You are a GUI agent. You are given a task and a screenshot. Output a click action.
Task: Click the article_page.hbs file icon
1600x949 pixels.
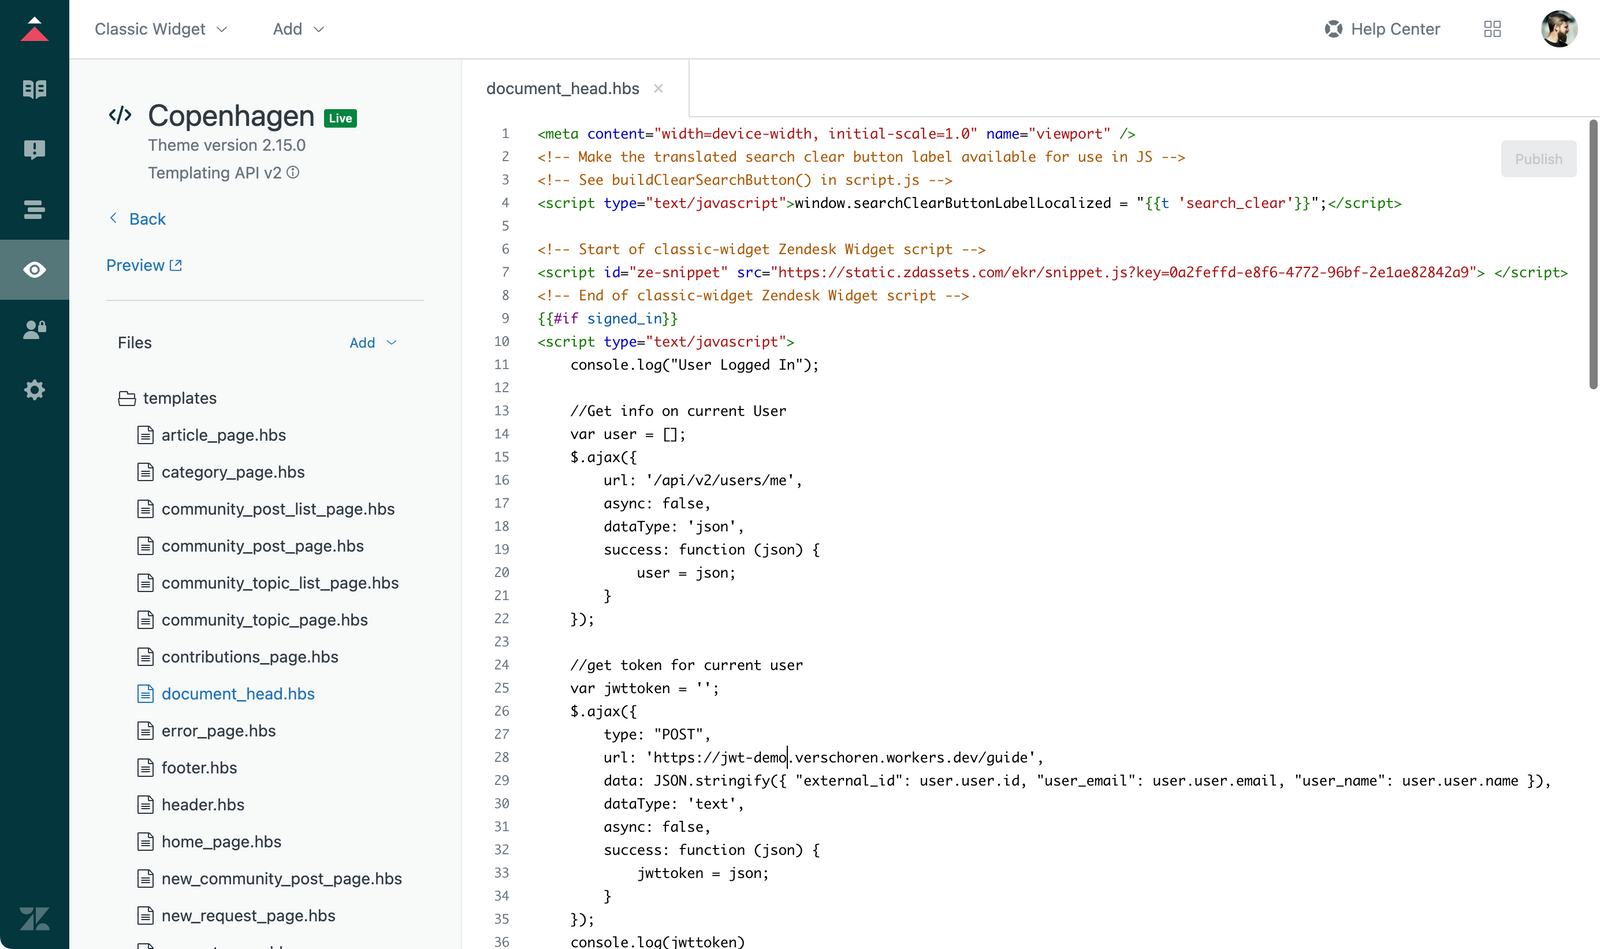[x=145, y=435]
